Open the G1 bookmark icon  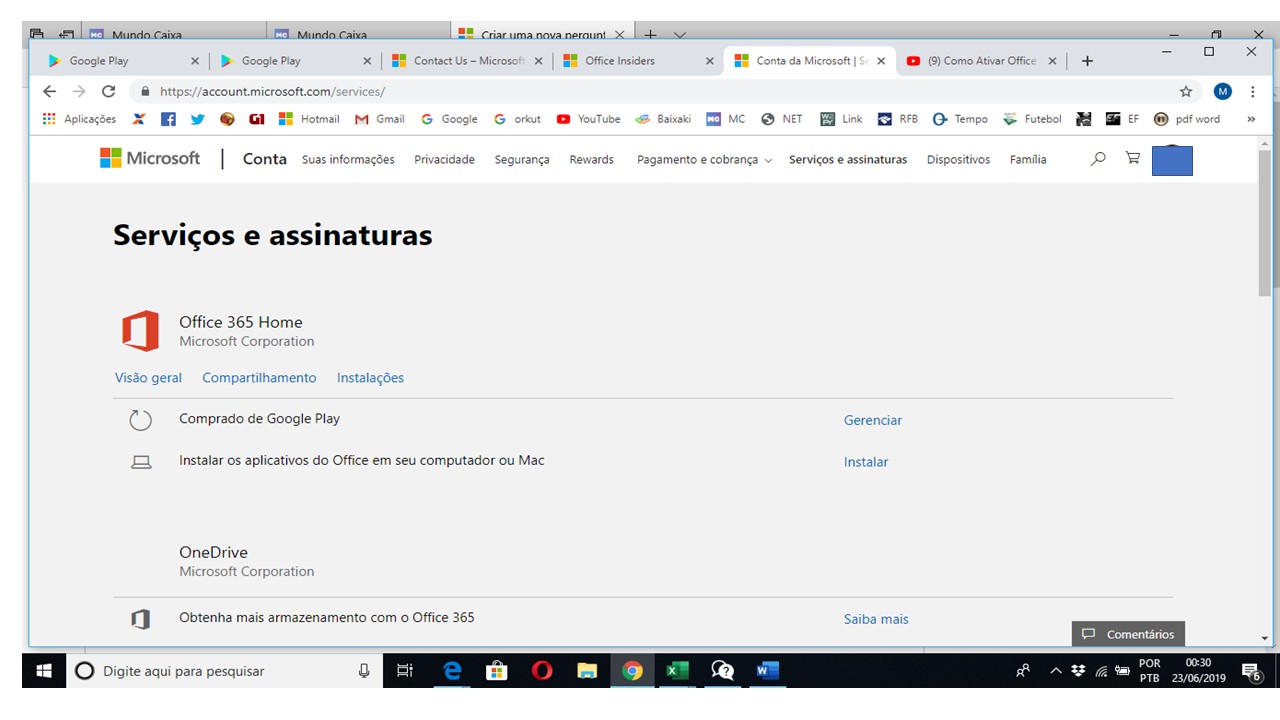[x=257, y=119]
